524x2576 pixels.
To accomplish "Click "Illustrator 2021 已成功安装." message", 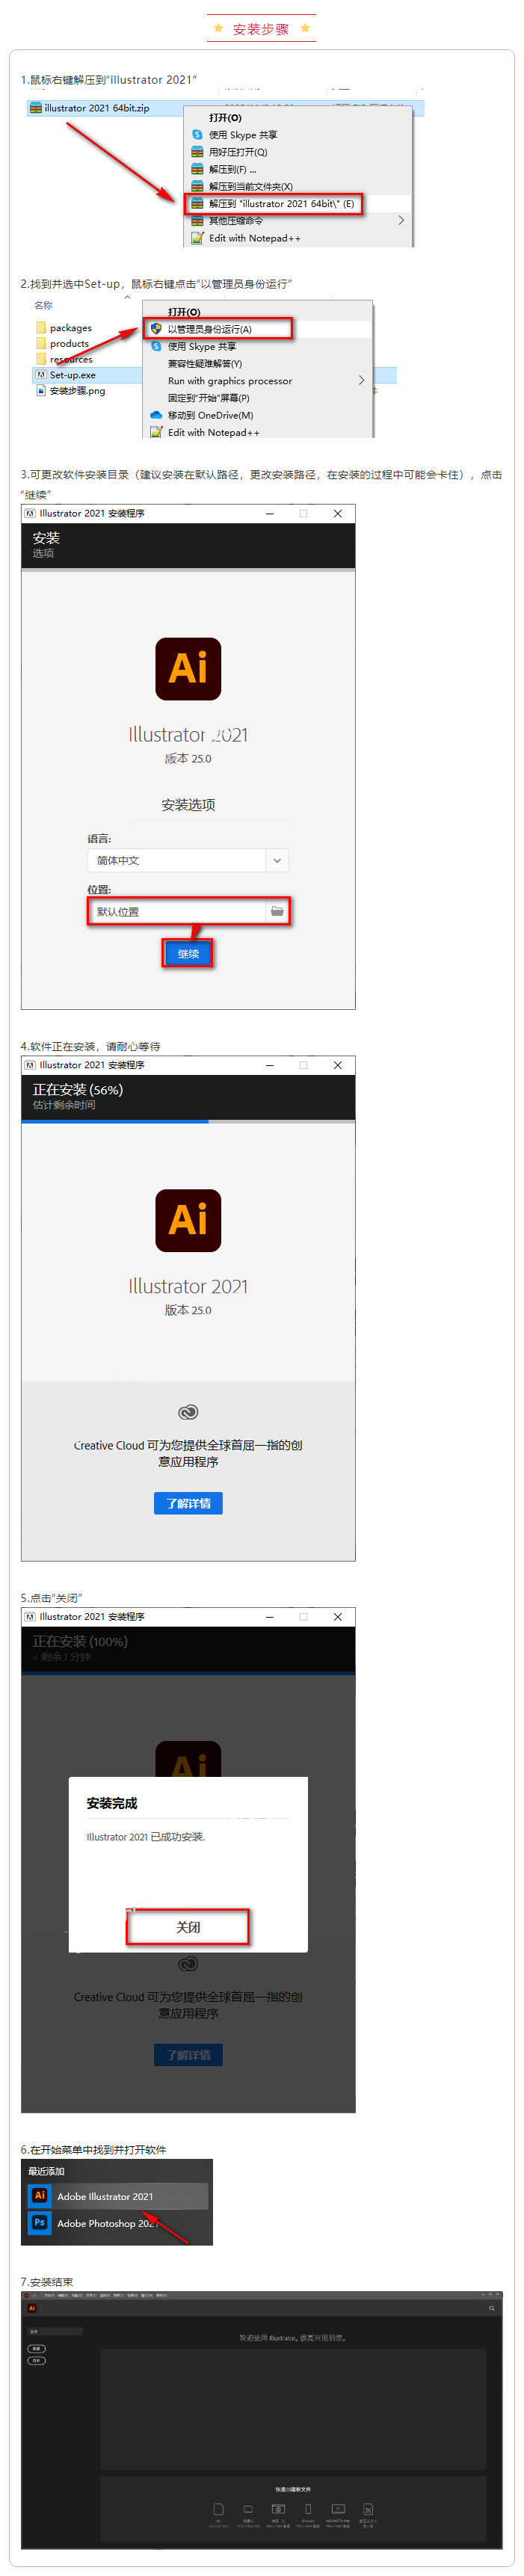I will coord(146,1837).
